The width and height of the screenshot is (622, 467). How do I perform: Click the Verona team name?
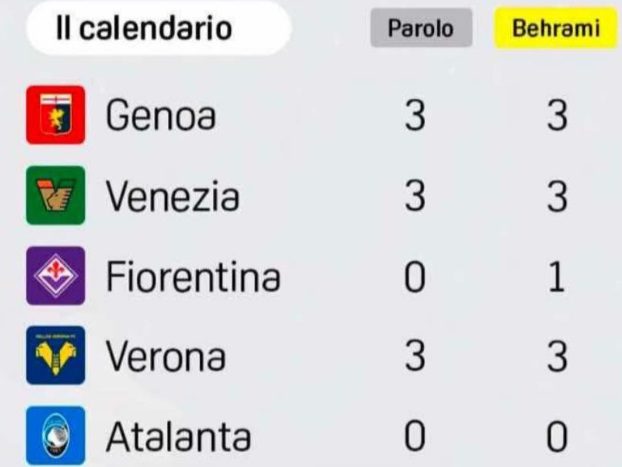167,357
